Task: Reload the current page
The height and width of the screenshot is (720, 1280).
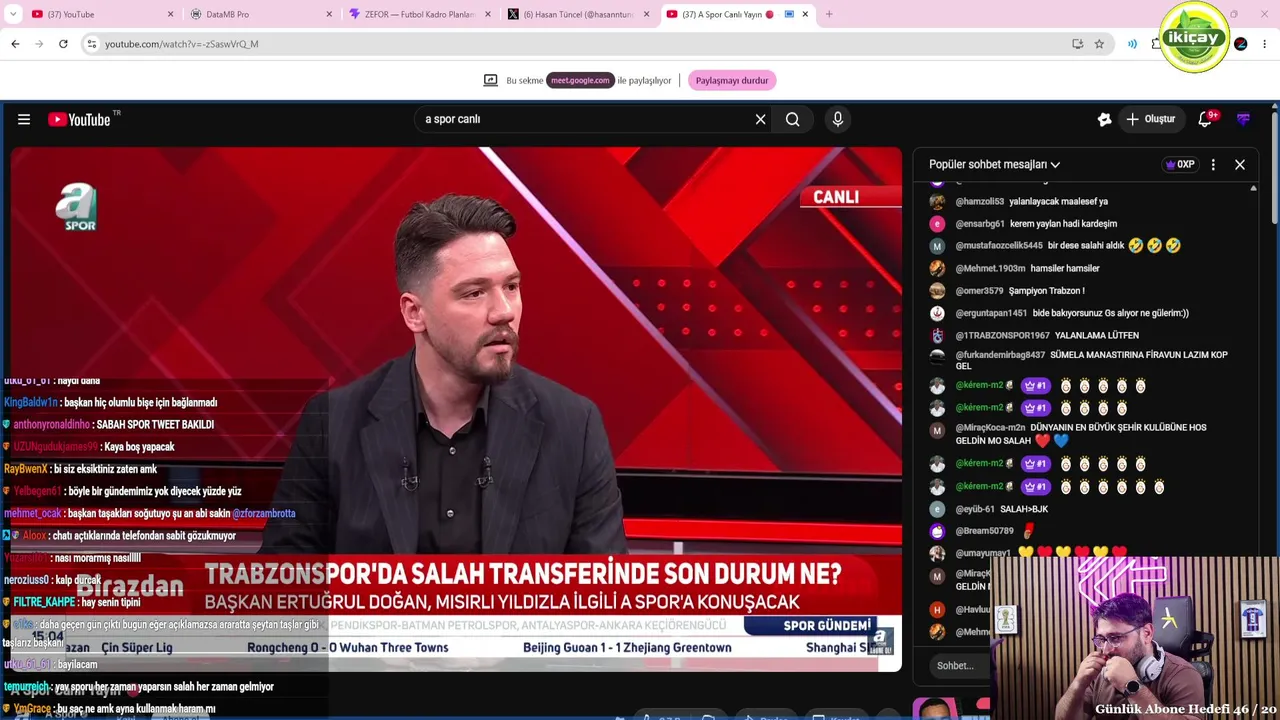Action: (63, 44)
